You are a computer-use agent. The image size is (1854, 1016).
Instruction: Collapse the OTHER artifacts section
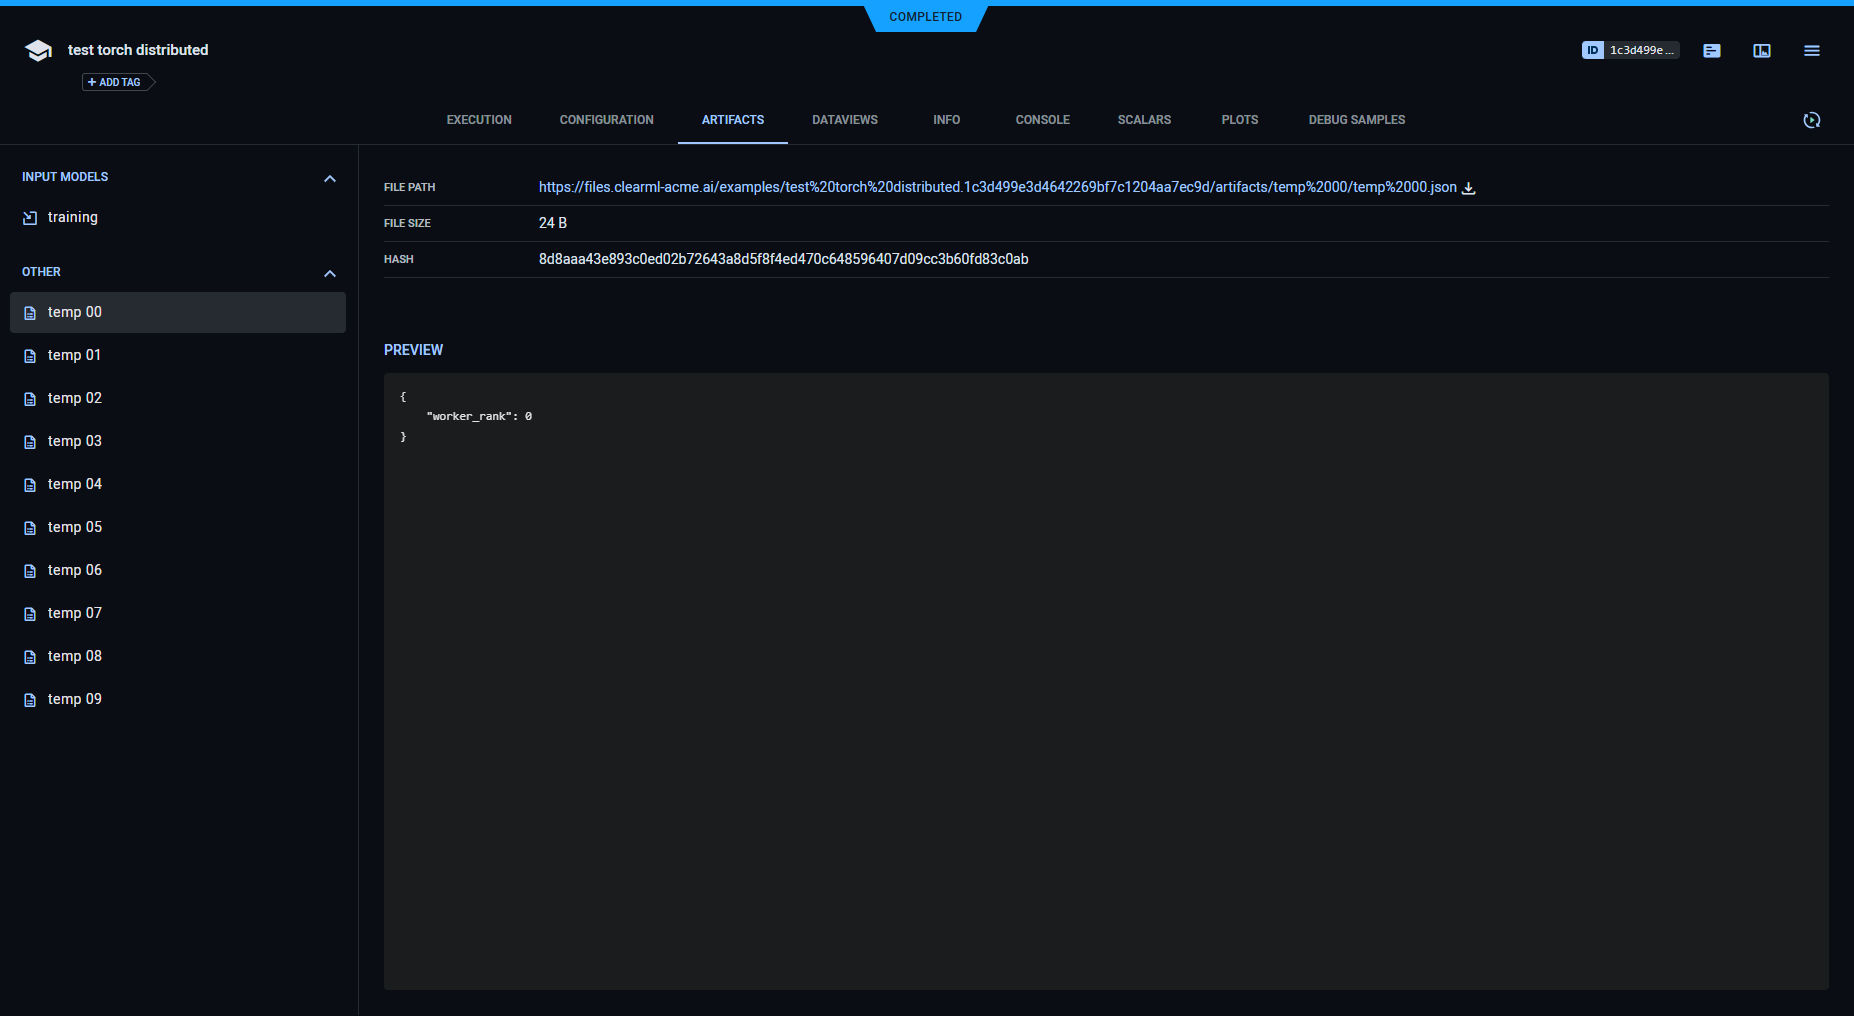331,273
